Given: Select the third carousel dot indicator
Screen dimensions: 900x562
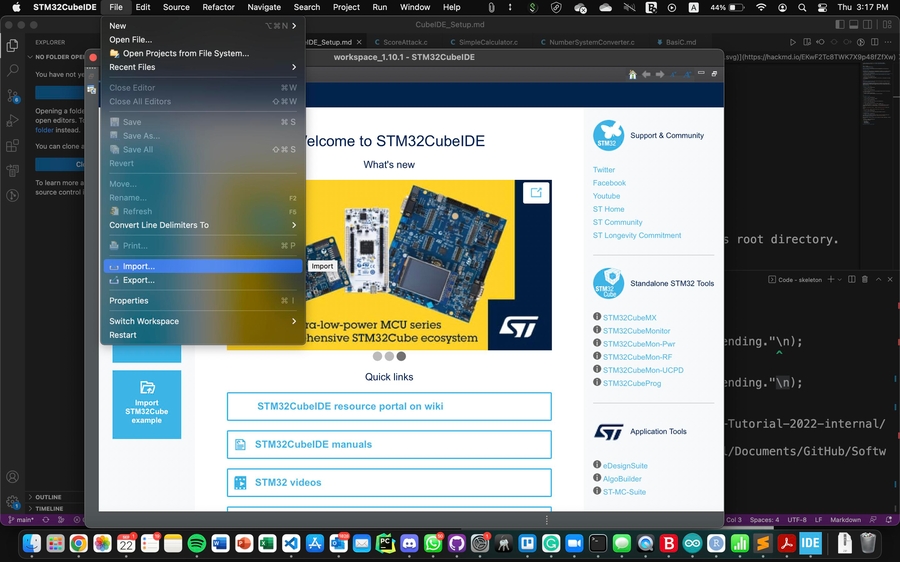Looking at the screenshot, I should [401, 356].
